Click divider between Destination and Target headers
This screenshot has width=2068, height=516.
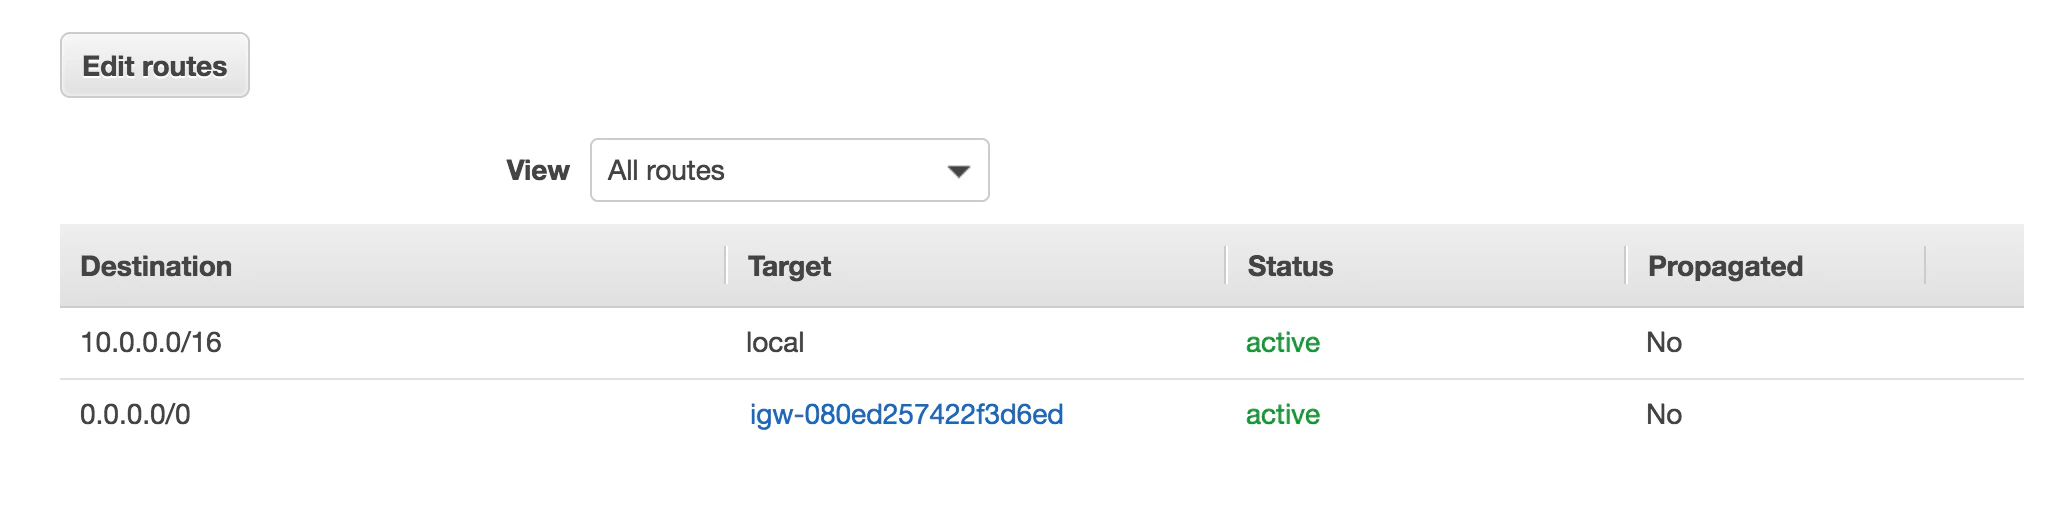(x=726, y=266)
